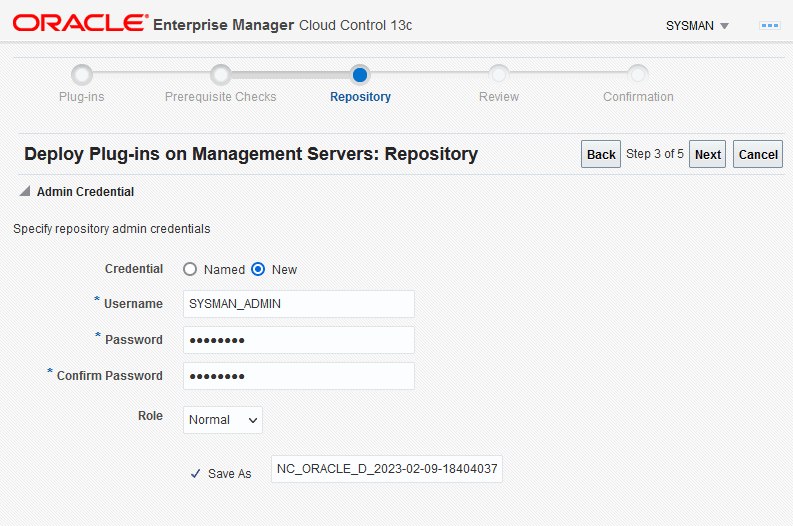Click the Plug-ins step label
This screenshot has width=793, height=526.
(x=81, y=97)
